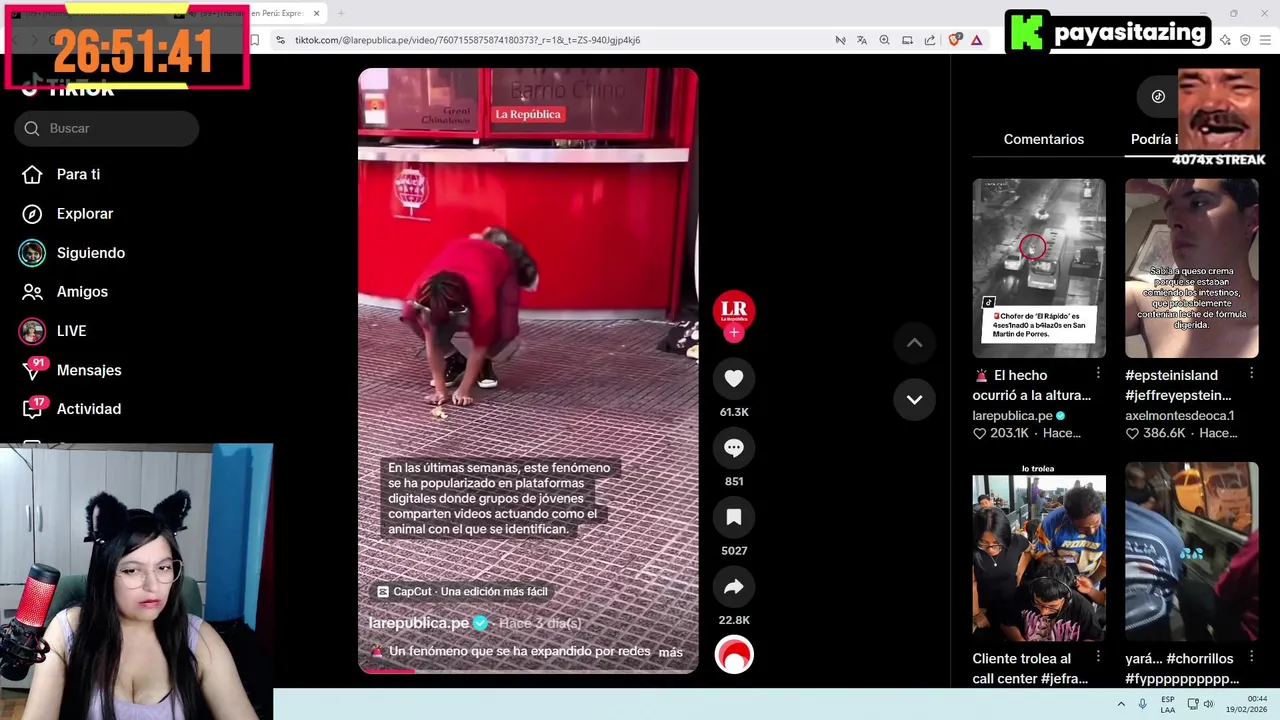The width and height of the screenshot is (1280, 720).
Task: Share video with arrow icon 22.8K
Action: tap(734, 587)
